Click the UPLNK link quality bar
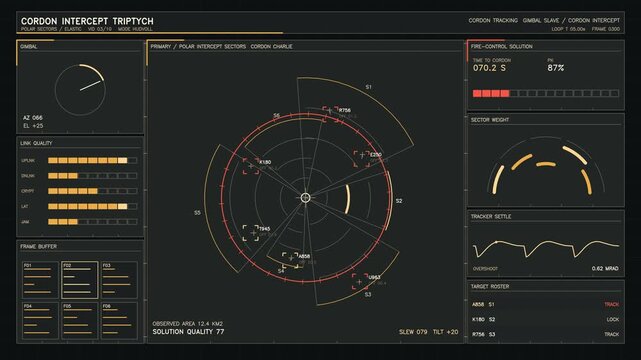The width and height of the screenshot is (641, 360). (x=92, y=161)
